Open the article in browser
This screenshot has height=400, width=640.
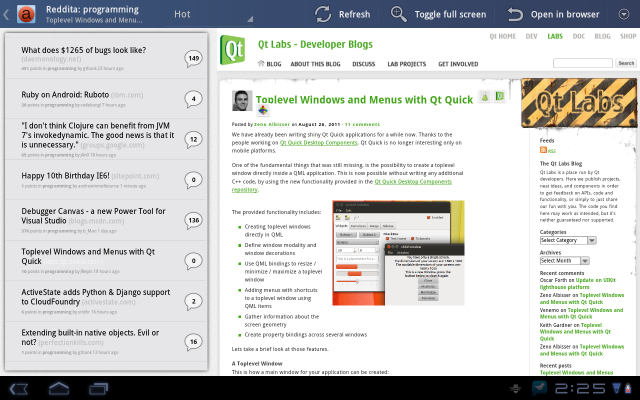point(553,14)
